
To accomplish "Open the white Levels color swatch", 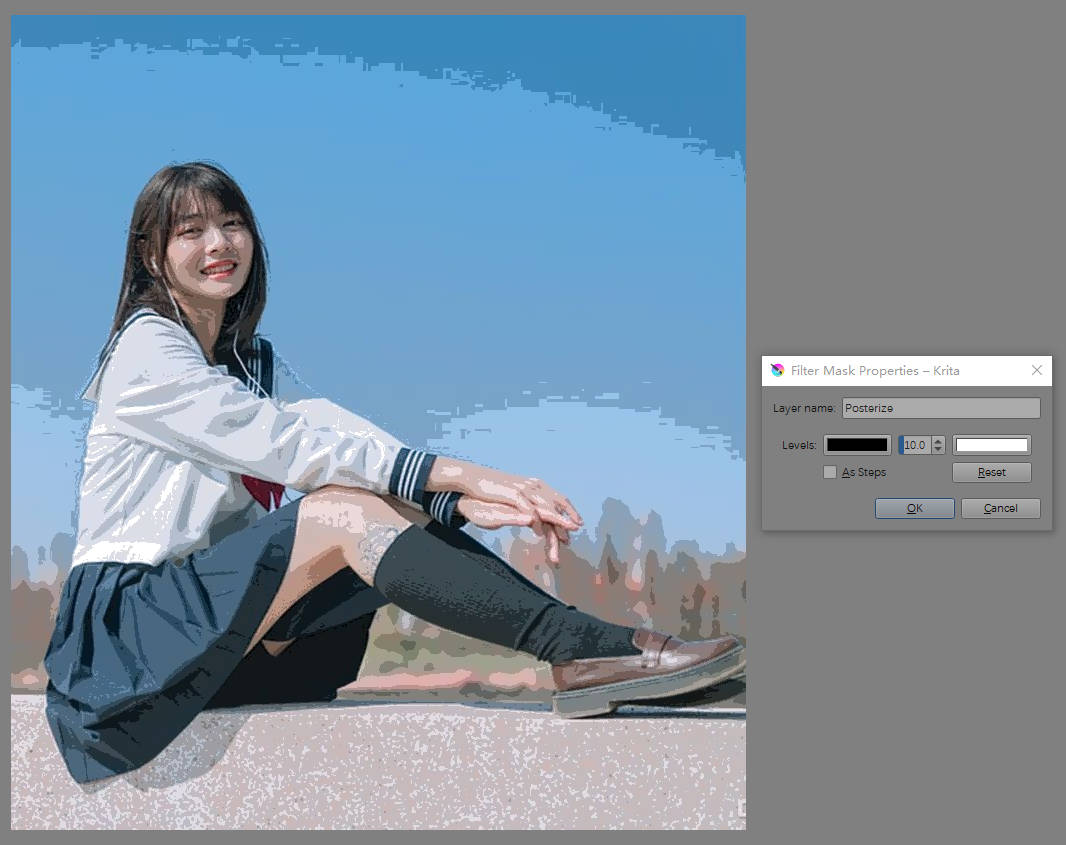I will click(991, 445).
